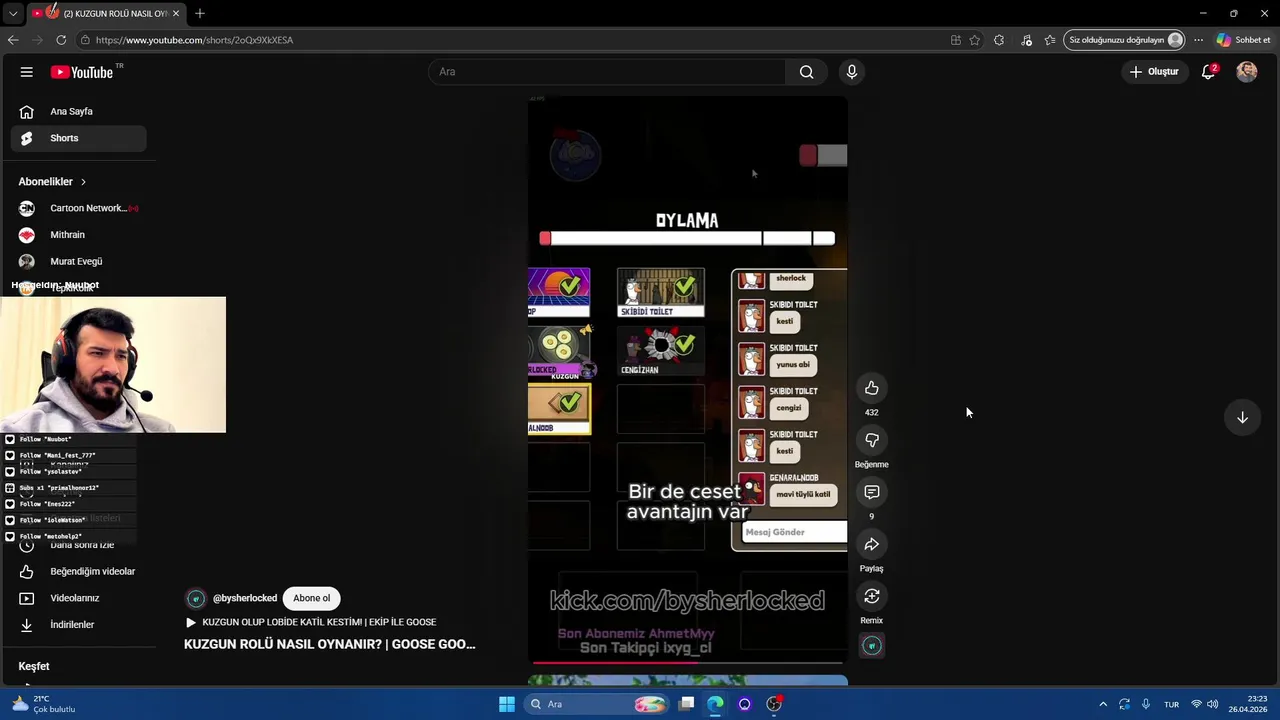Open Copilot Sohbet et button

click(1243, 40)
